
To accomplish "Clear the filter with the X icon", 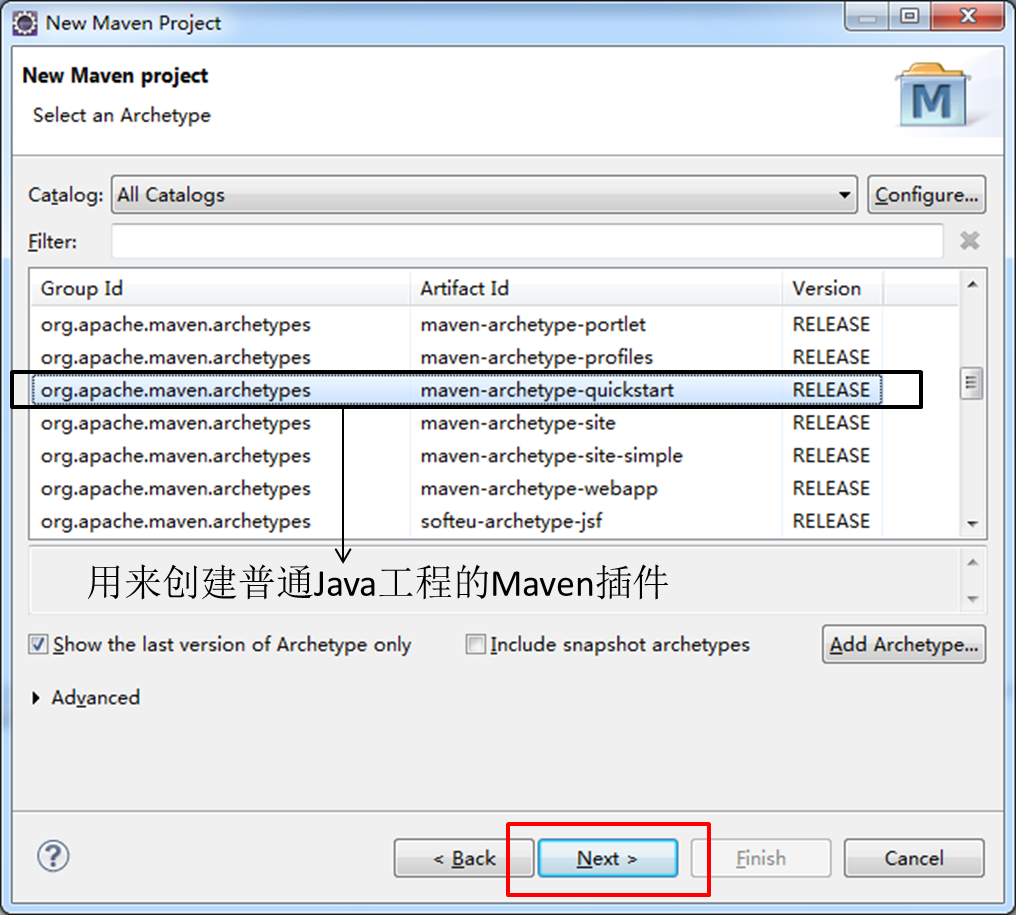I will (969, 241).
